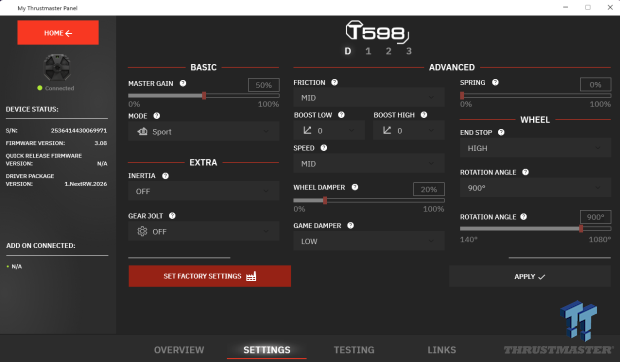Click the Wheel Damper 20% value box
Viewport: 620px width, 362px height.
click(429, 189)
